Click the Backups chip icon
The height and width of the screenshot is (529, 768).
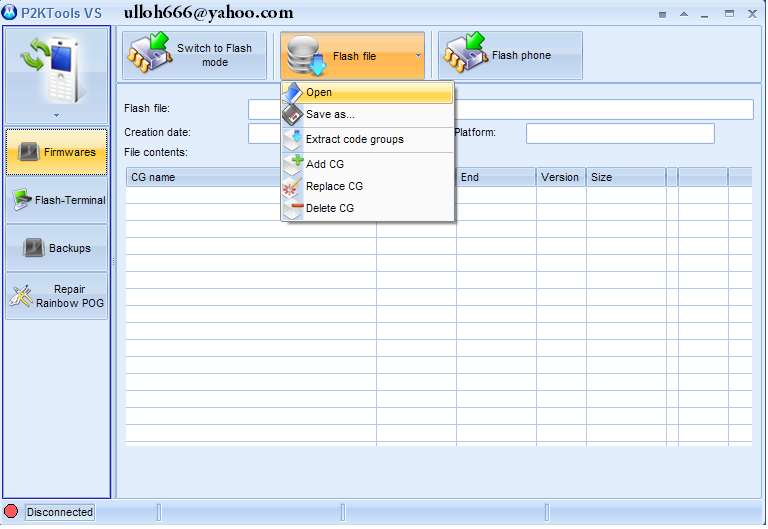coord(33,248)
